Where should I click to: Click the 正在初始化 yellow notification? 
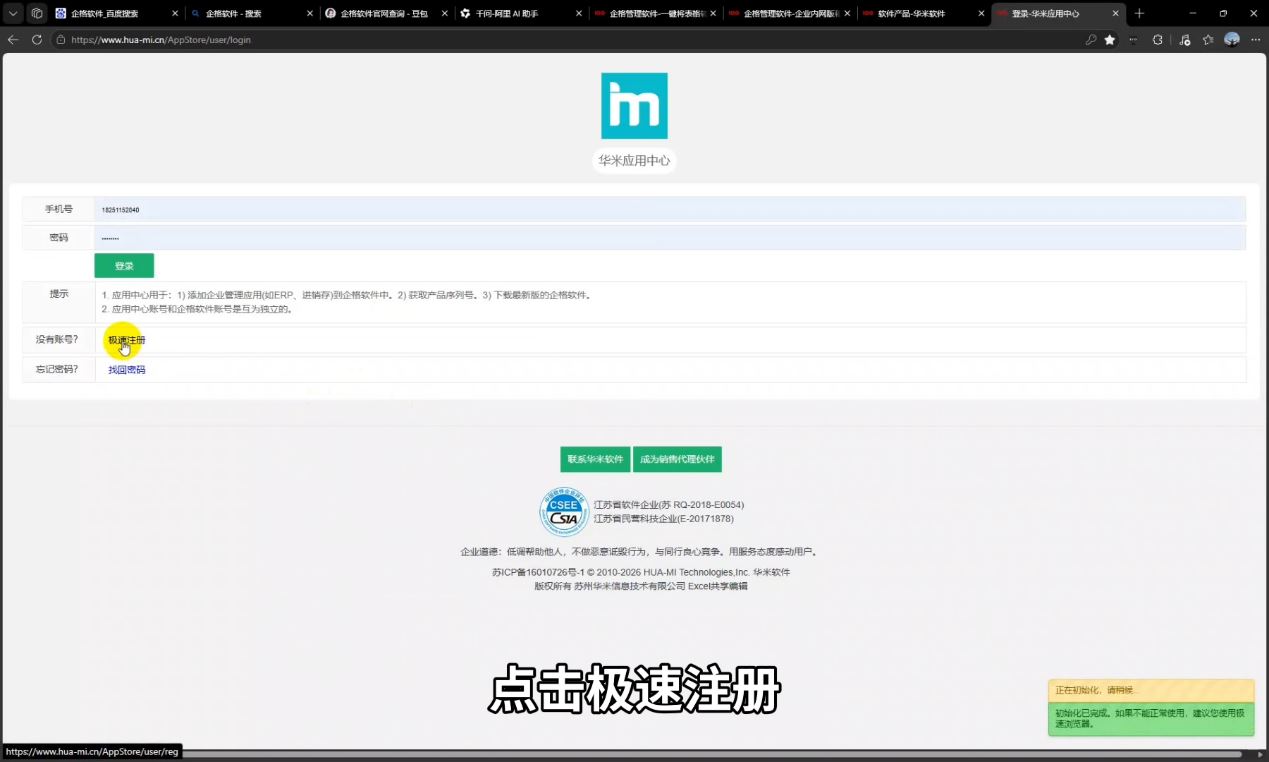(x=1151, y=691)
